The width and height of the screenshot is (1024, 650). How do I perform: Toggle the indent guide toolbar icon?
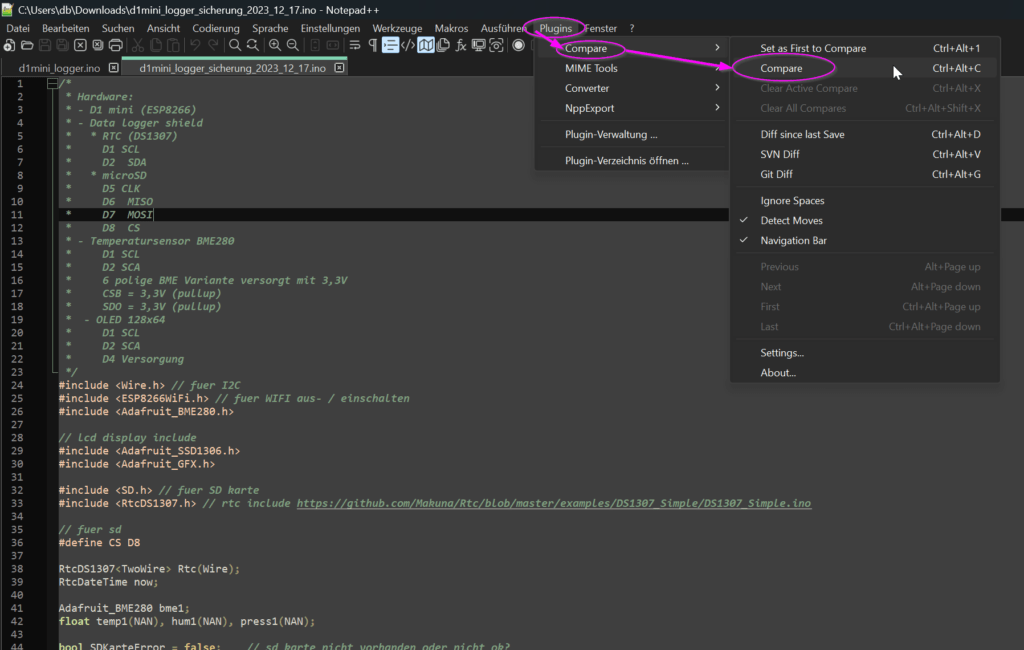tap(390, 45)
